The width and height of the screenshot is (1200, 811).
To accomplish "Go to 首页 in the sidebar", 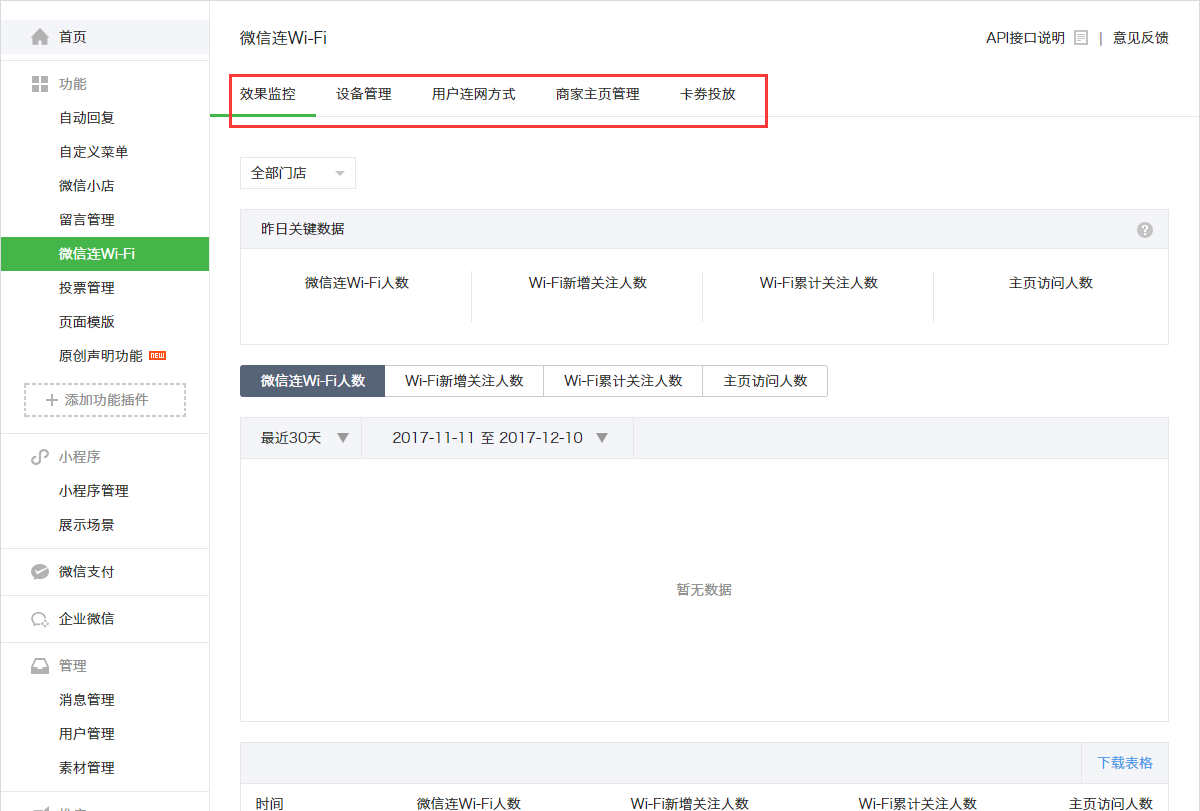I will pos(105,37).
